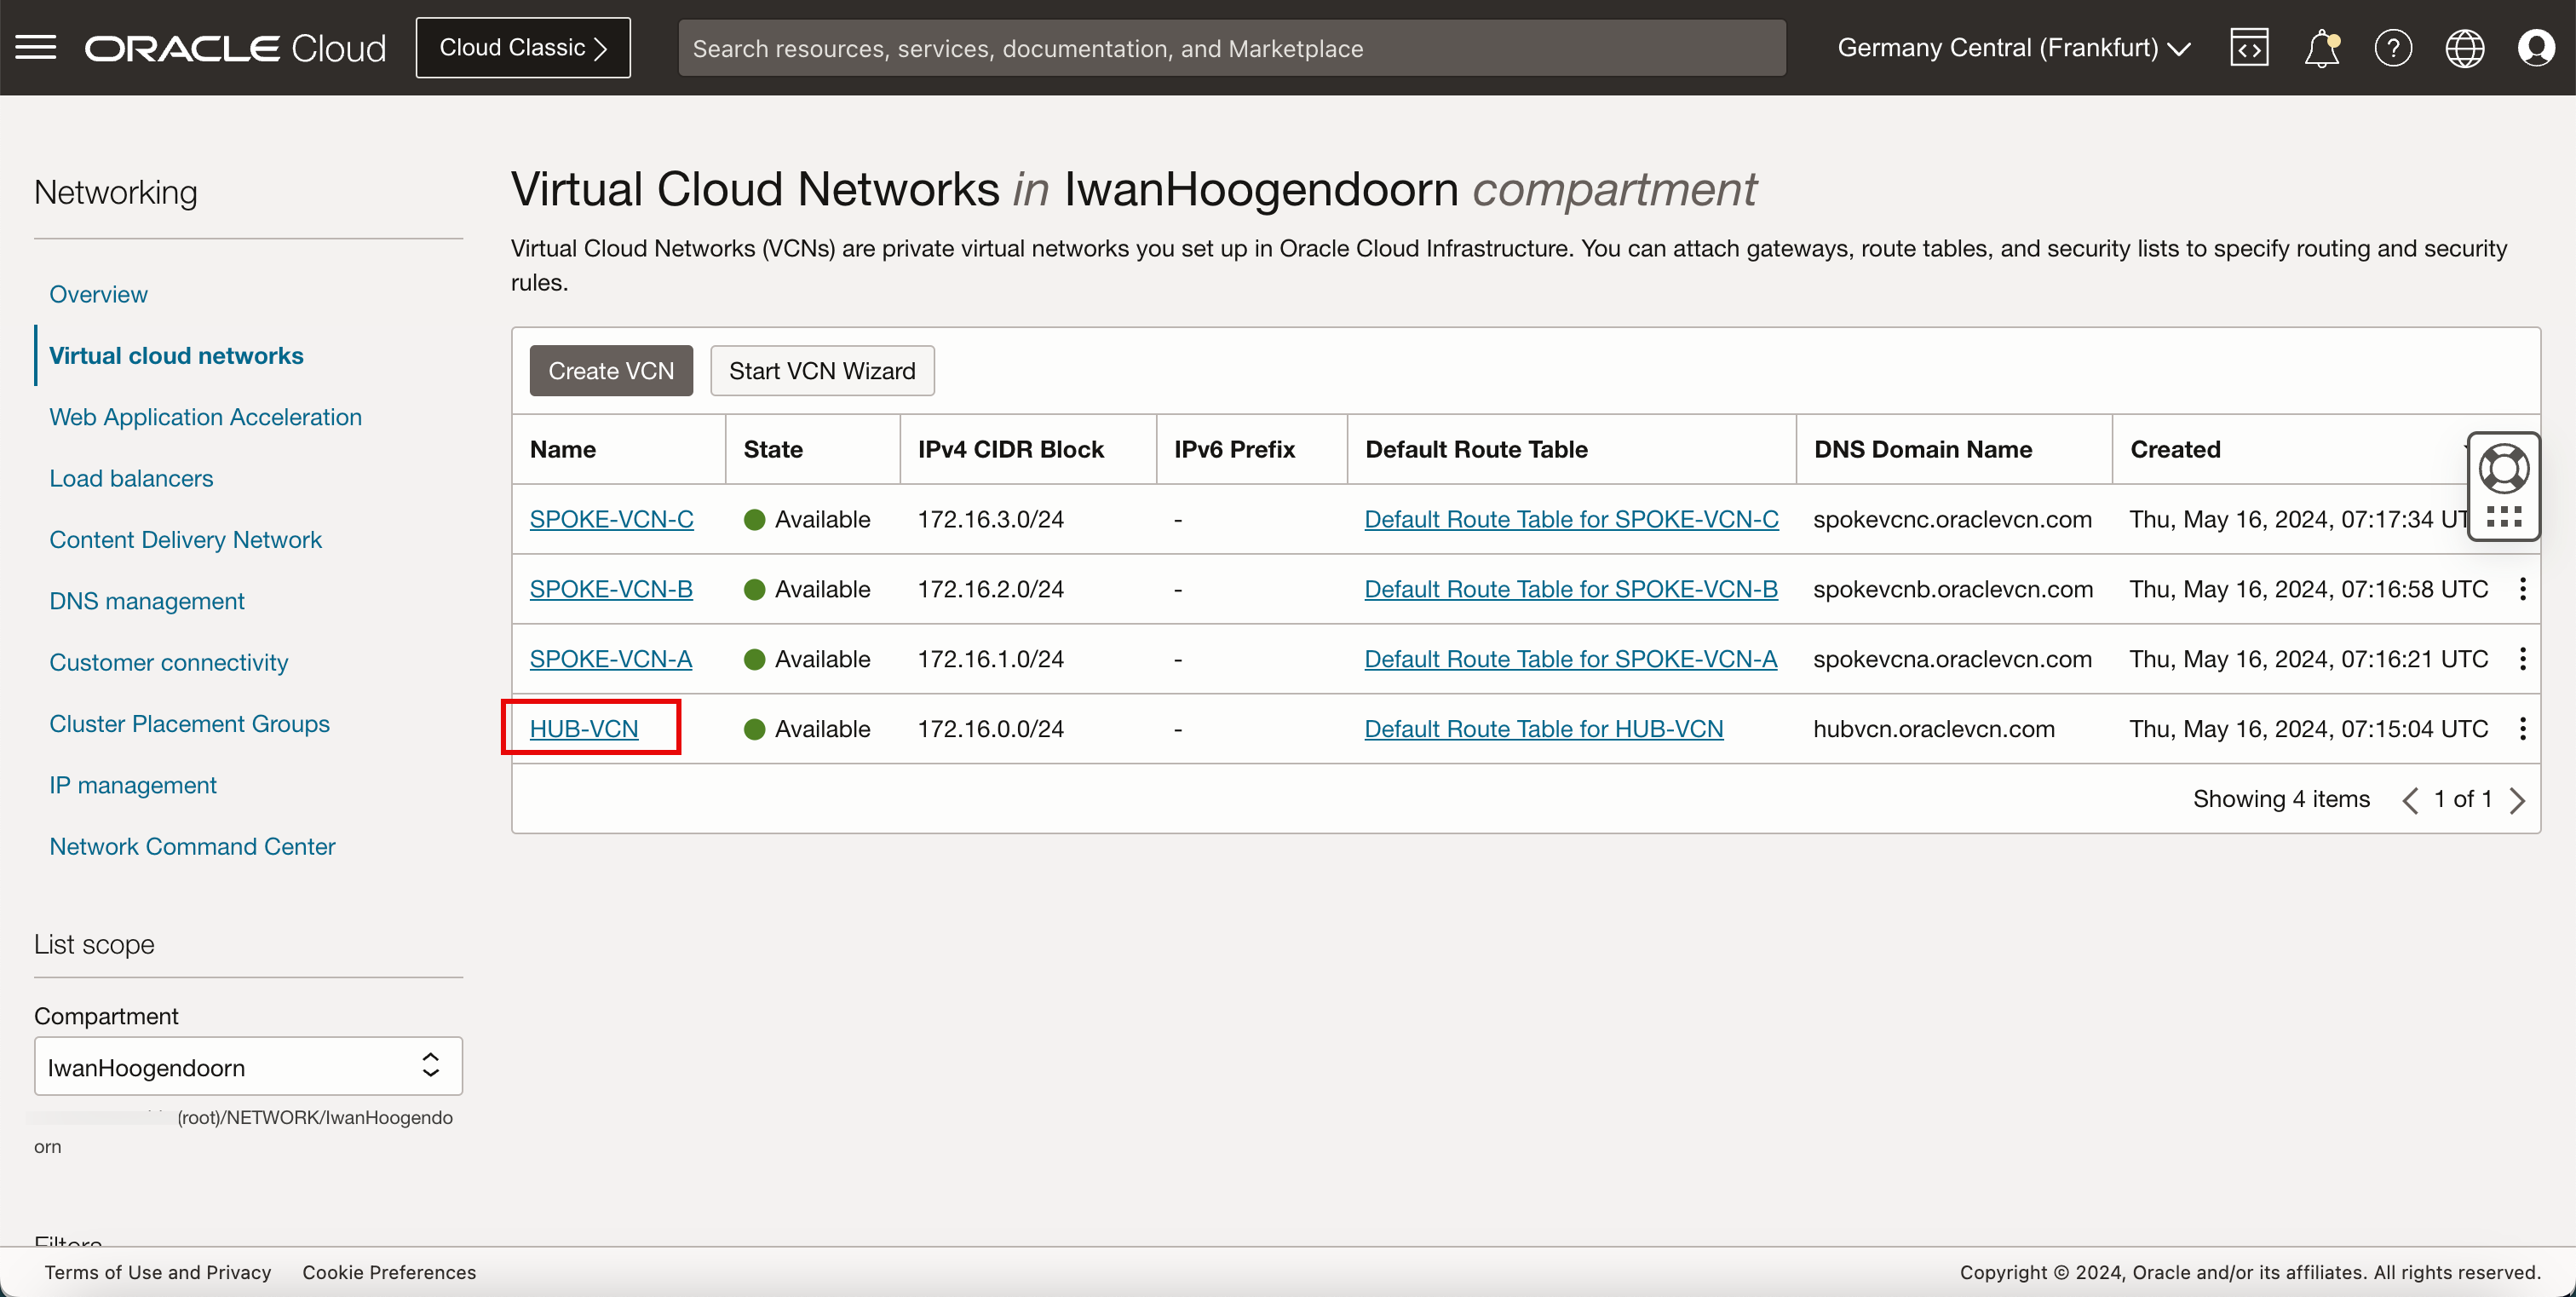The height and width of the screenshot is (1297, 2576).
Task: Open actions menu for SPOKE-VCN-B row
Action: (2522, 589)
